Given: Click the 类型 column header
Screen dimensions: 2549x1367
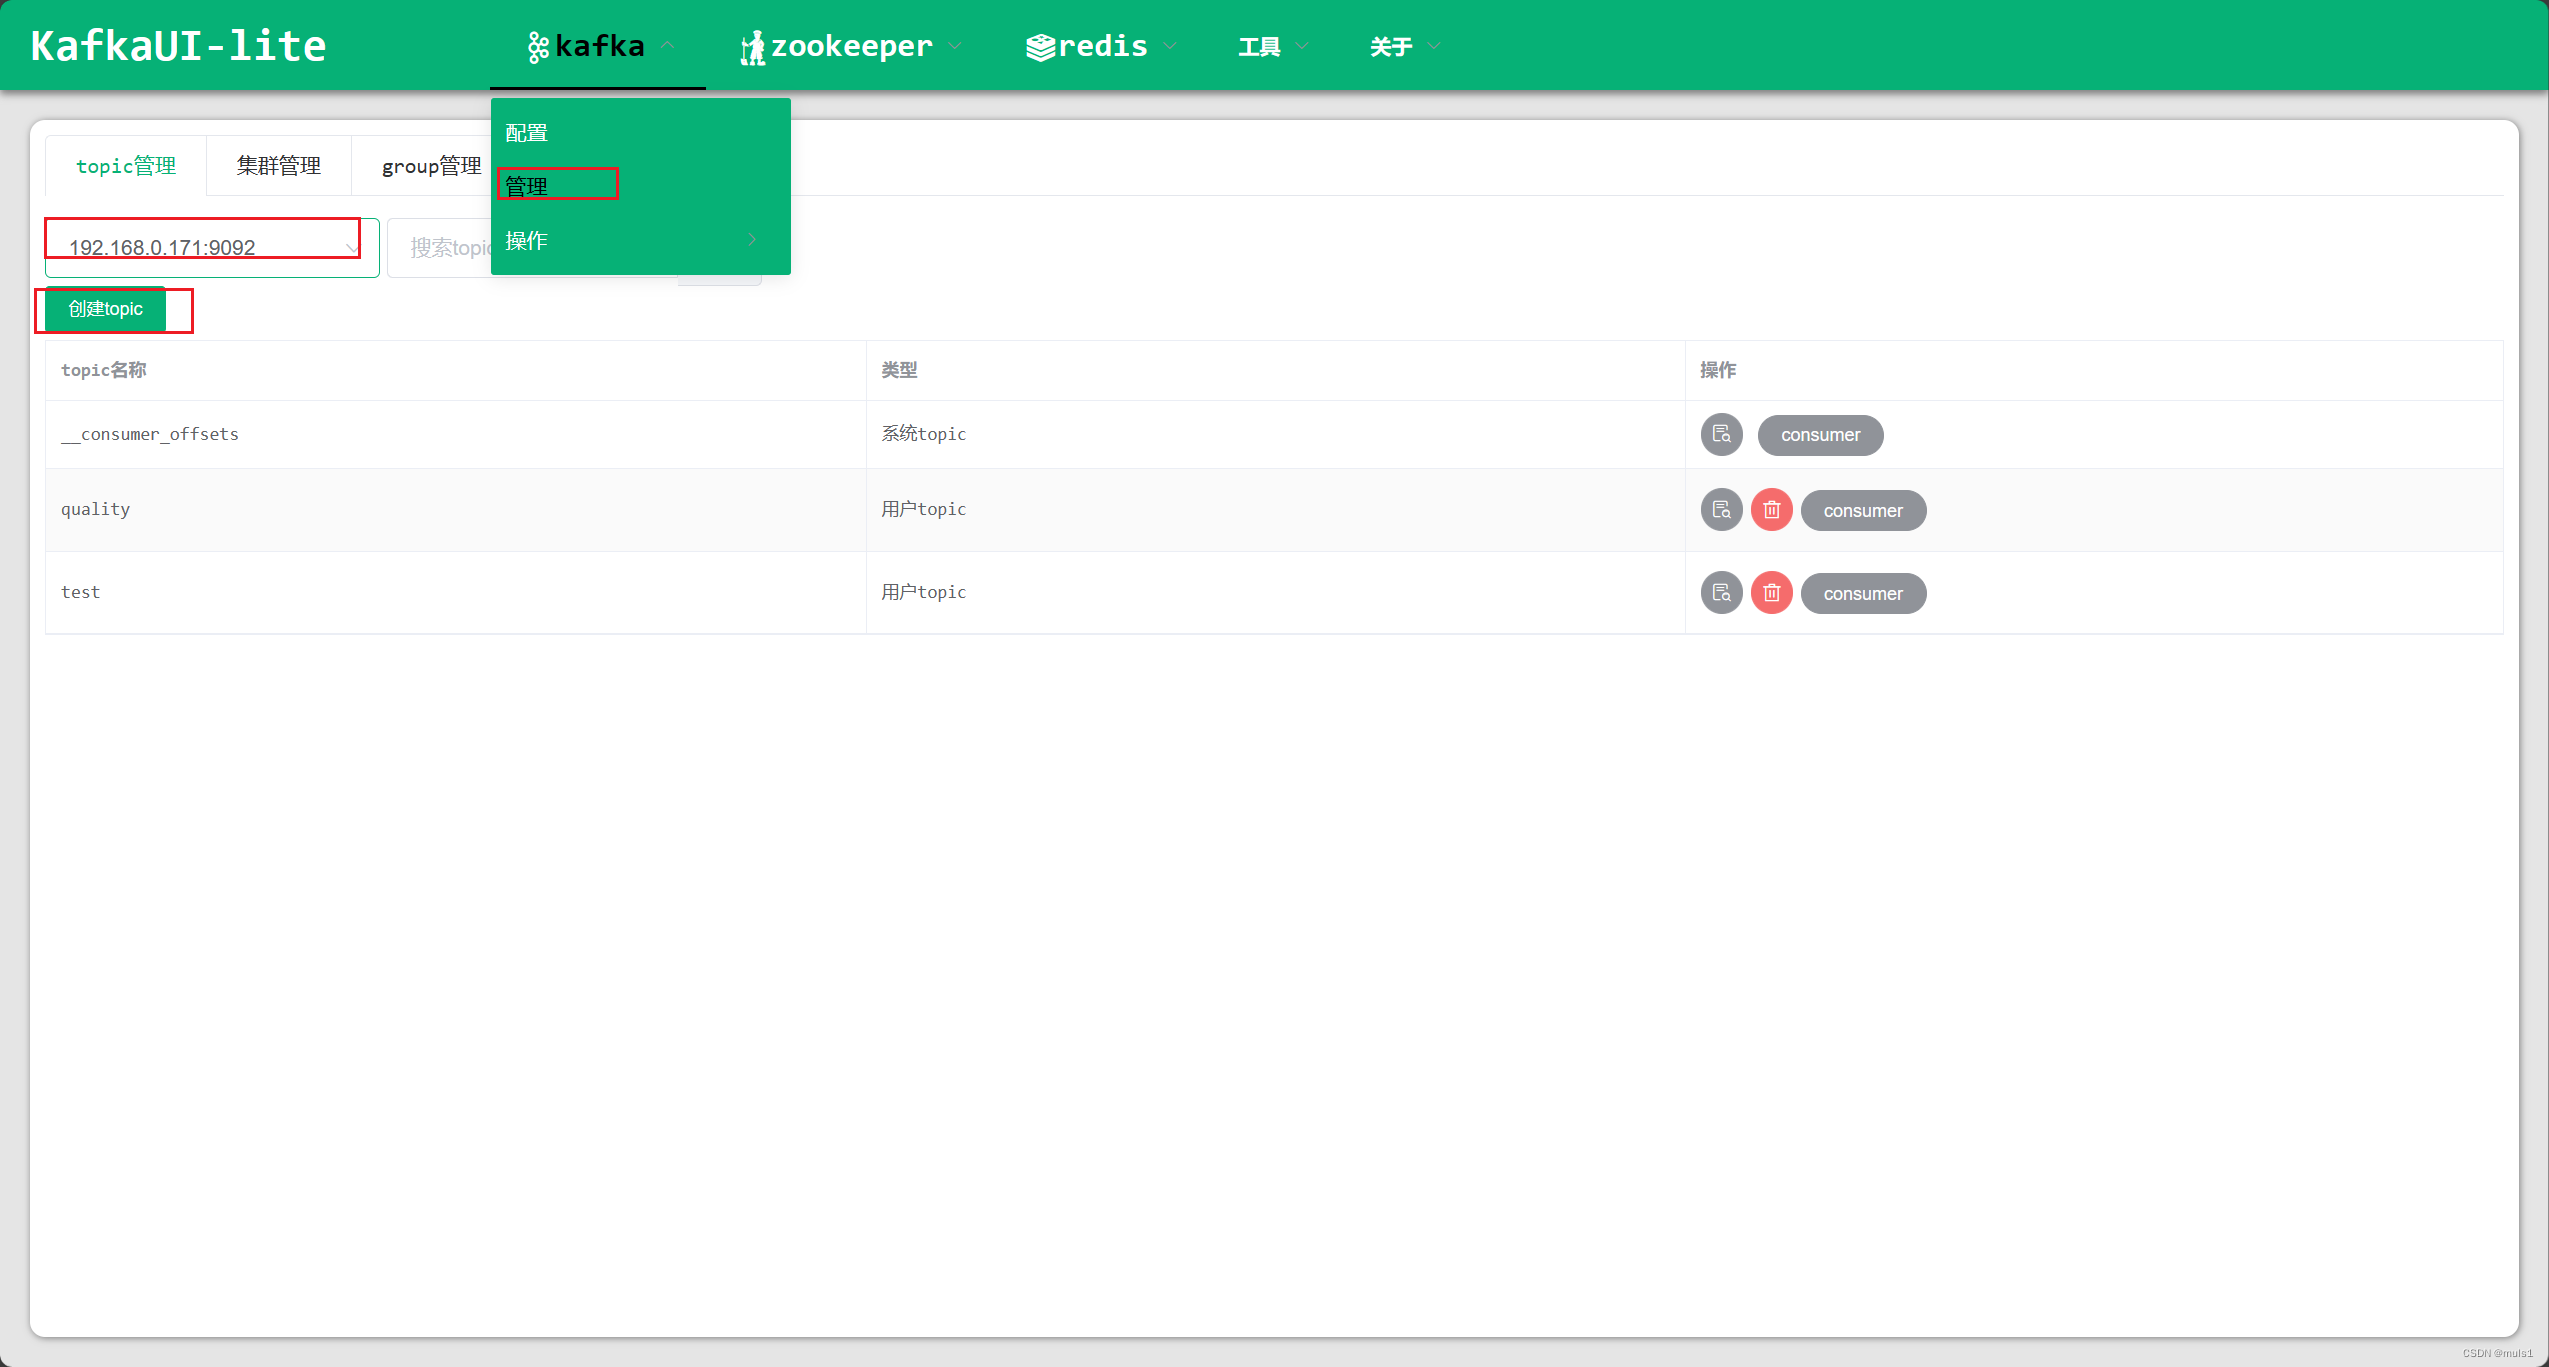Looking at the screenshot, I should point(899,370).
